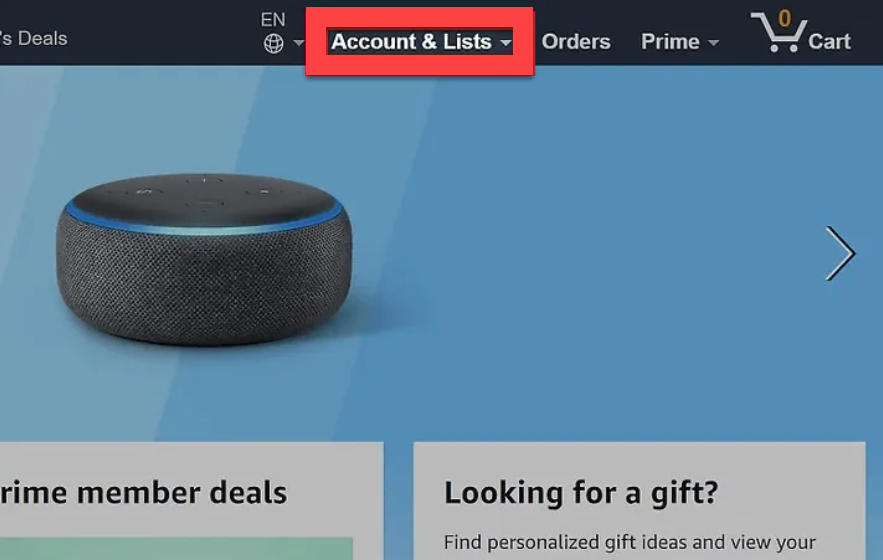Screen dimensions: 883x560
Task: Advance carousel with right chevron arrow
Action: pyautogui.click(x=840, y=254)
